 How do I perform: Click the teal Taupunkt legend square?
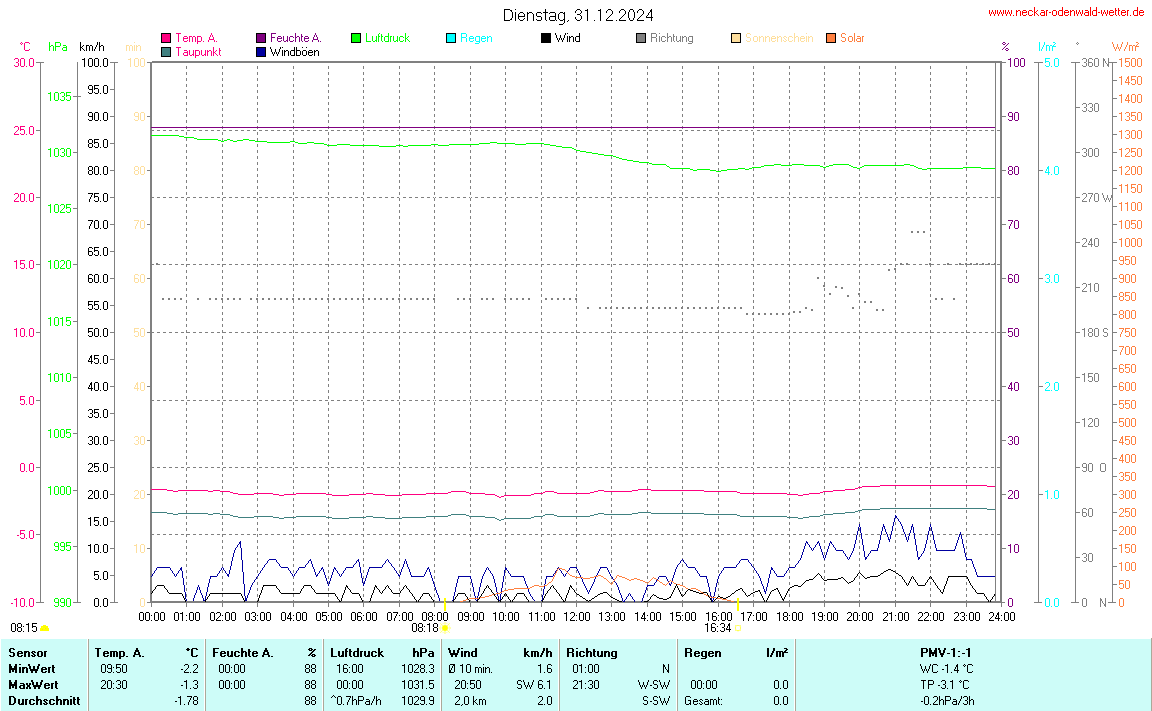pos(166,51)
